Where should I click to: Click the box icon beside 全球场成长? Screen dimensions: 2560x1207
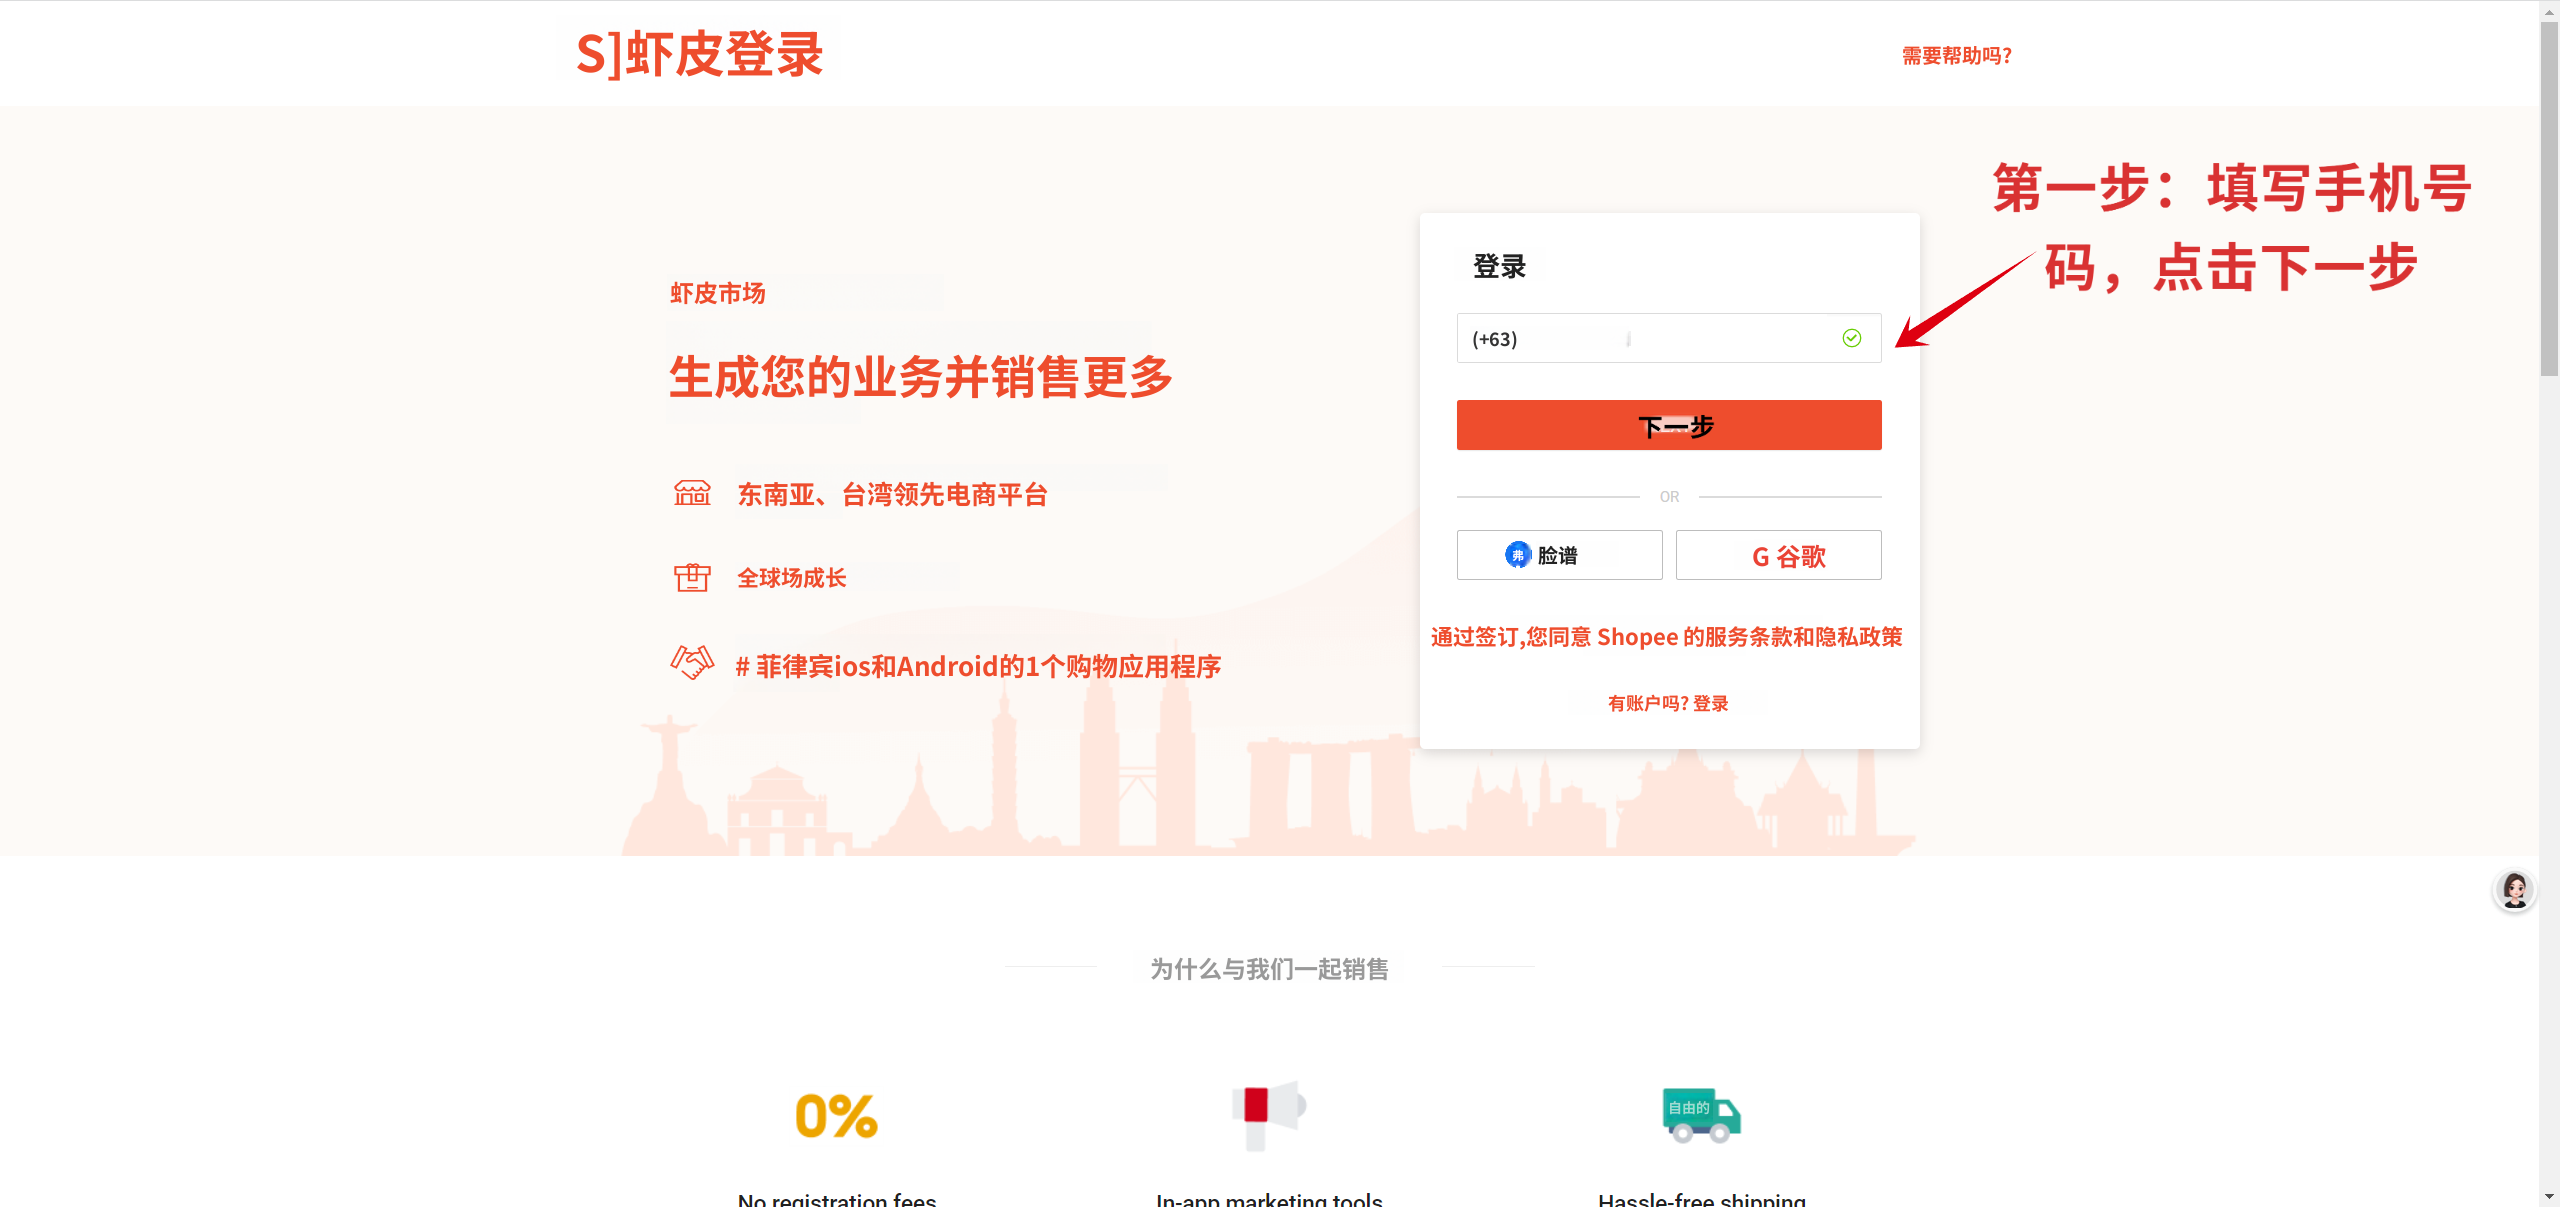[692, 577]
